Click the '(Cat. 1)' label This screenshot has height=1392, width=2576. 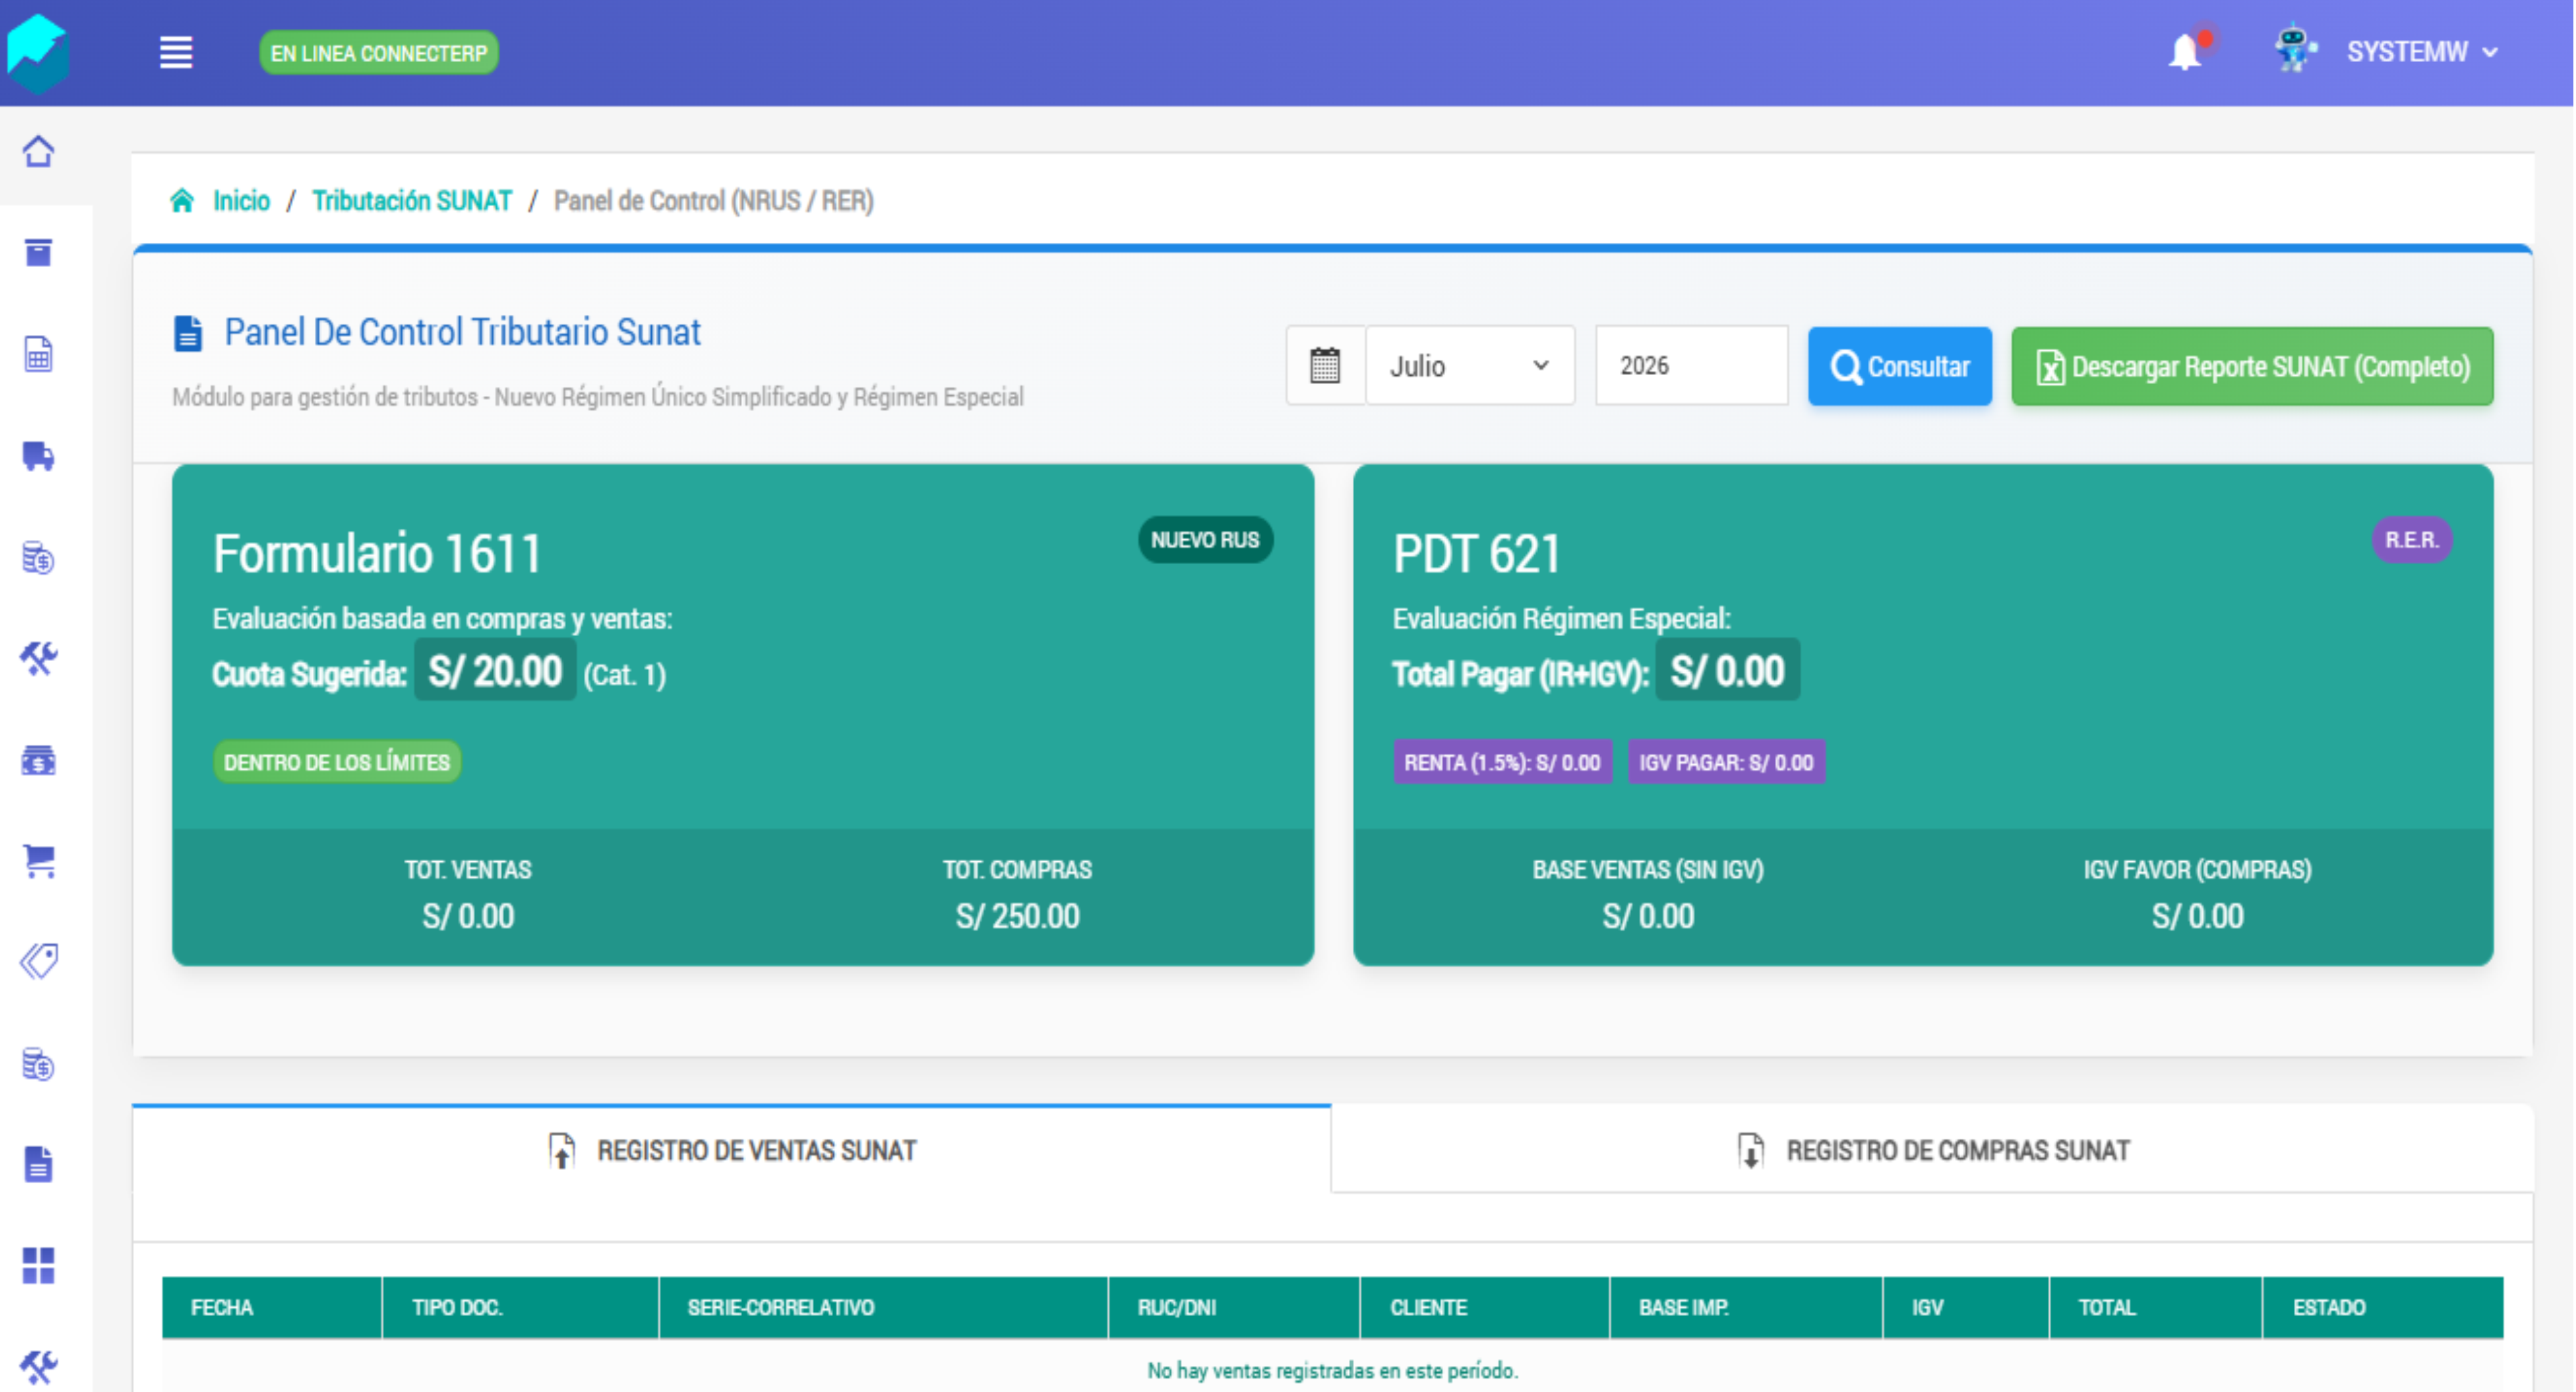coord(624,675)
